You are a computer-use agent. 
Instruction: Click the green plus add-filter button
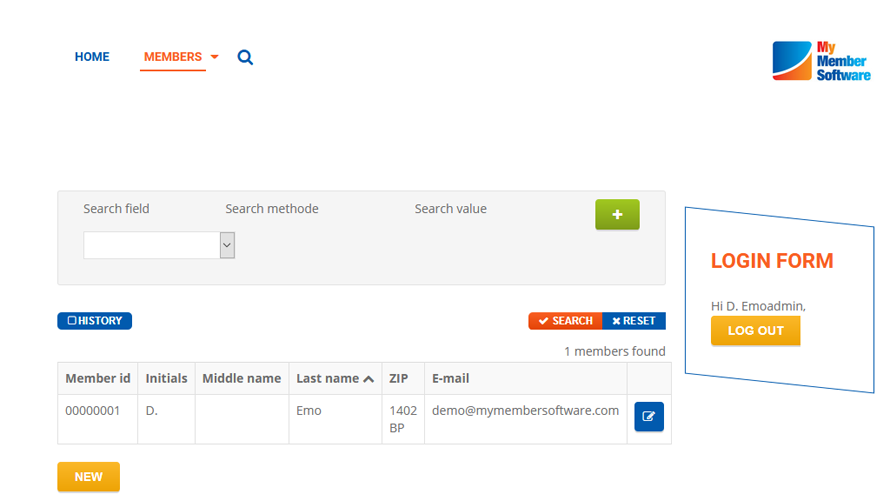pos(617,215)
